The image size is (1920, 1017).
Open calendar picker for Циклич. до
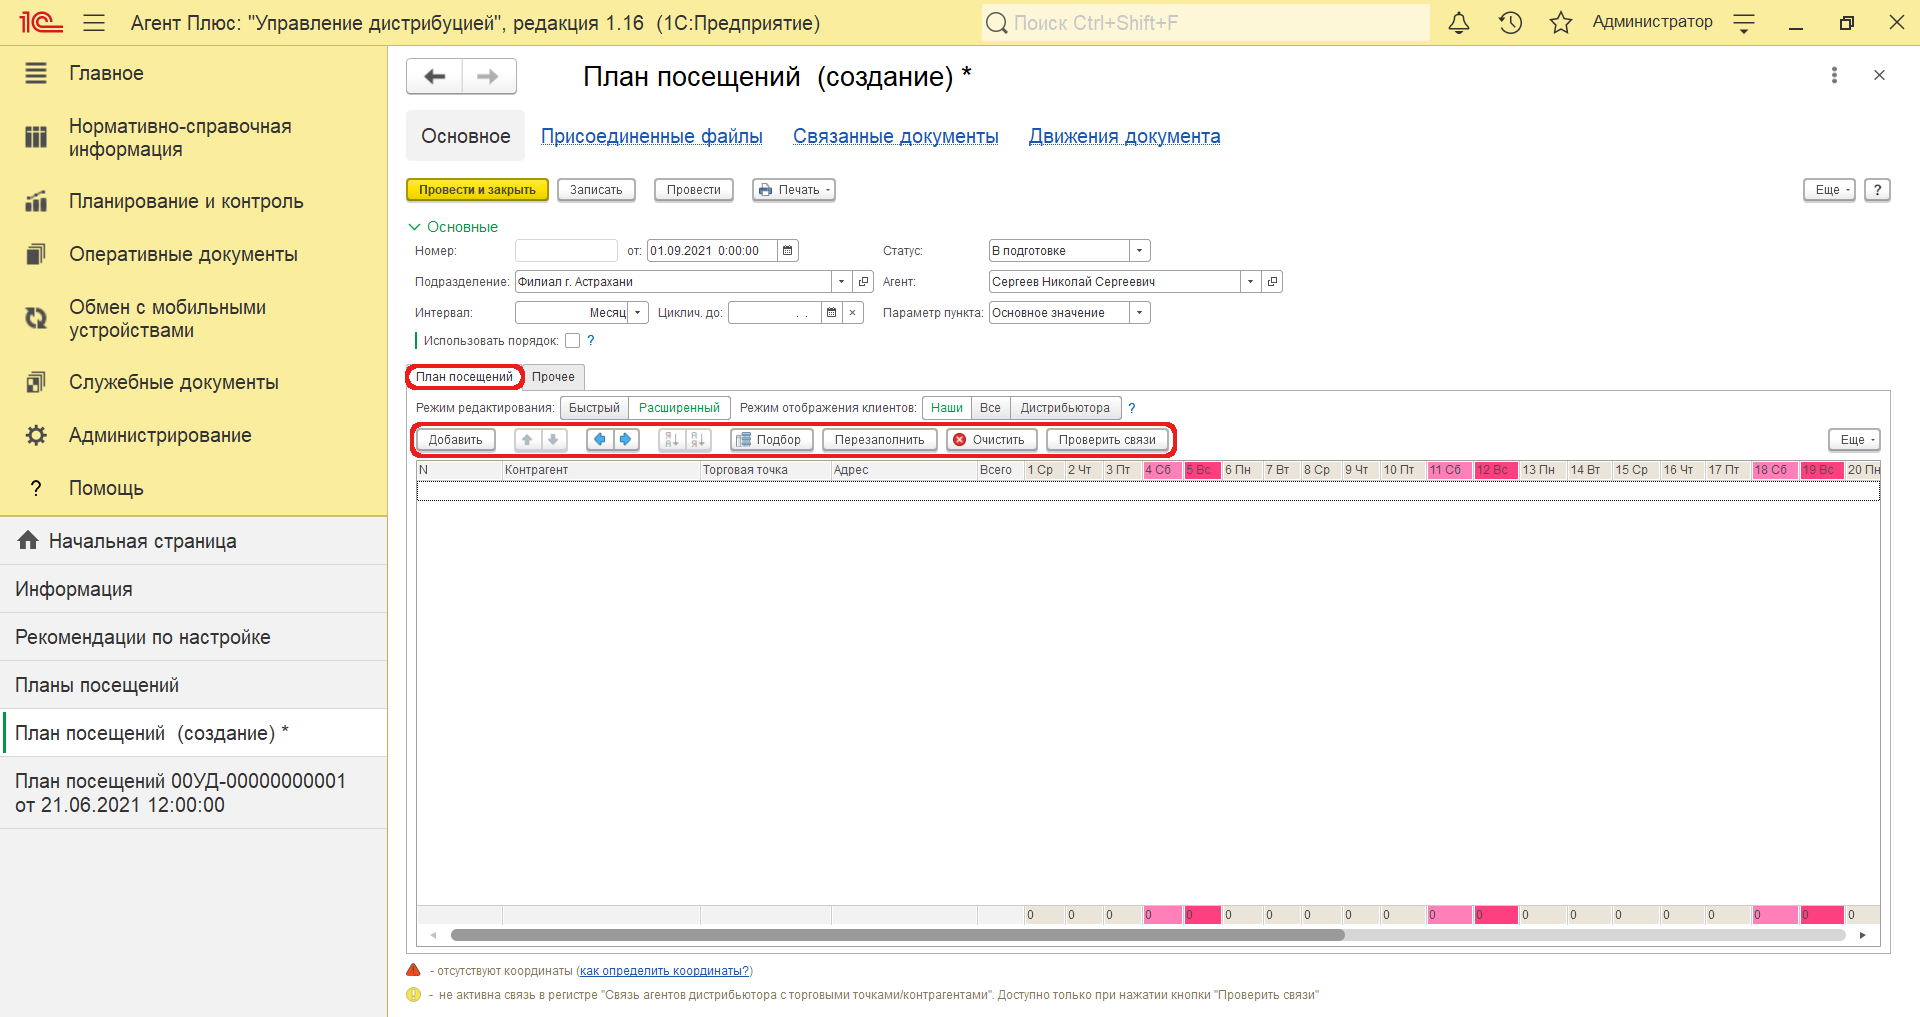click(x=831, y=313)
